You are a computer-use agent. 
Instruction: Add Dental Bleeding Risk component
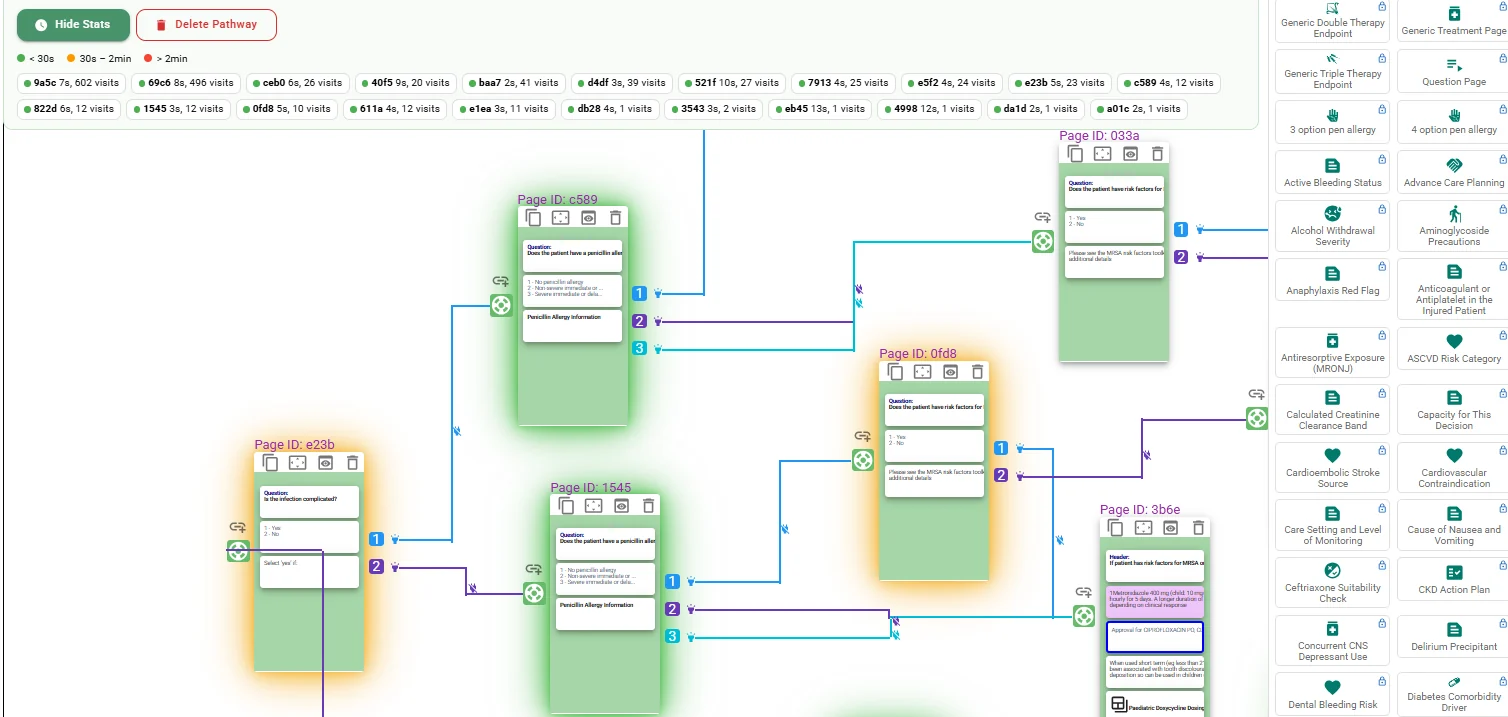(x=1332, y=693)
